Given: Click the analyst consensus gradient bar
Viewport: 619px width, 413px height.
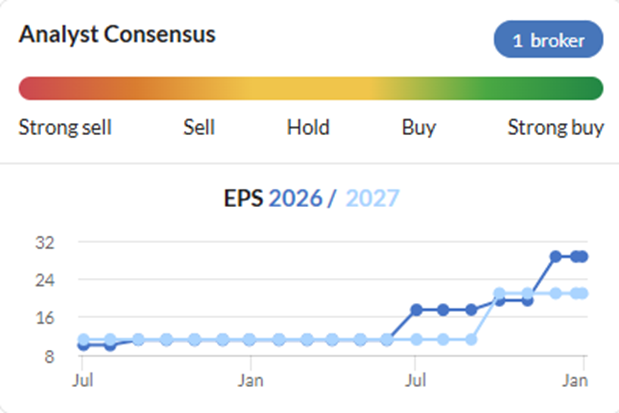Looking at the screenshot, I should tap(311, 88).
